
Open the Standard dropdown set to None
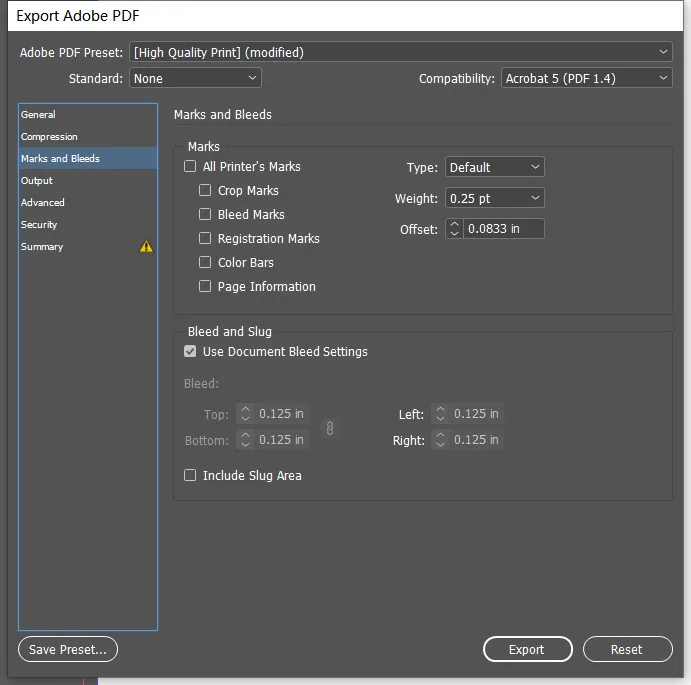click(x=195, y=78)
